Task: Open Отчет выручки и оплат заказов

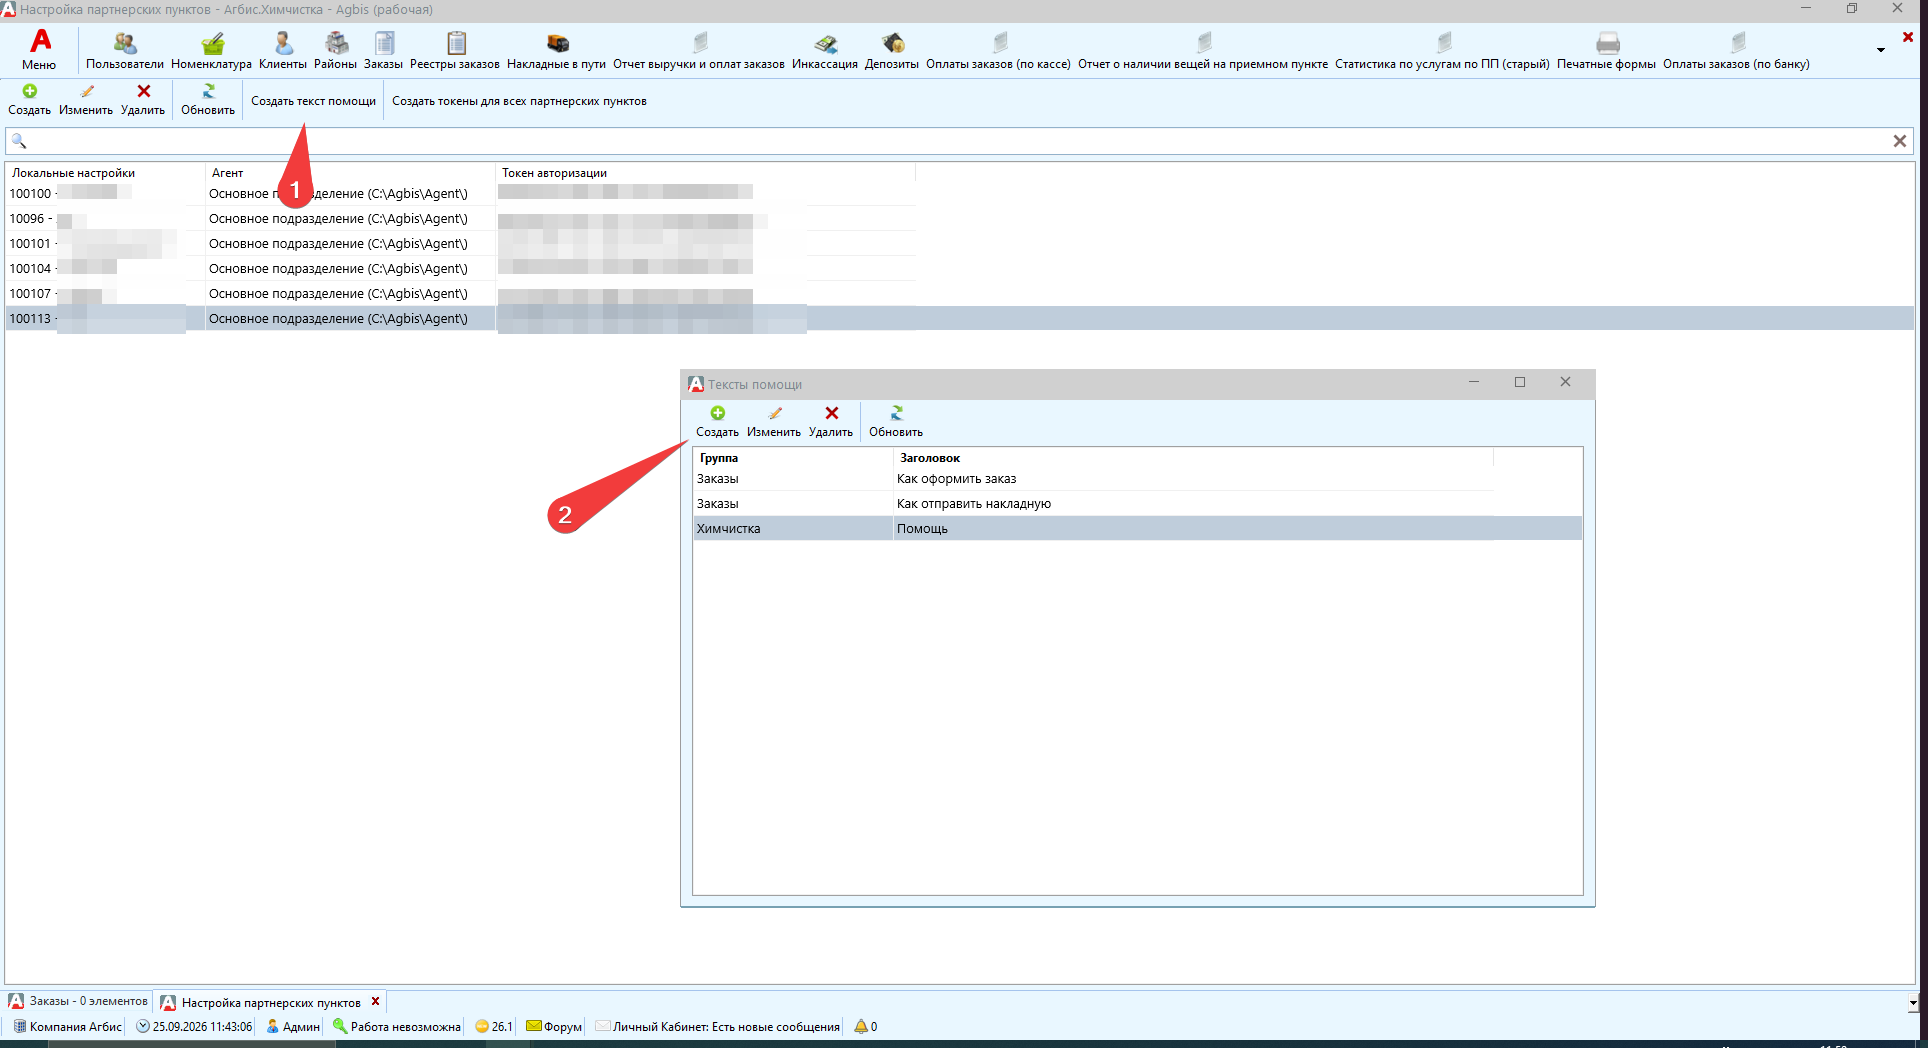Action: pos(699,49)
